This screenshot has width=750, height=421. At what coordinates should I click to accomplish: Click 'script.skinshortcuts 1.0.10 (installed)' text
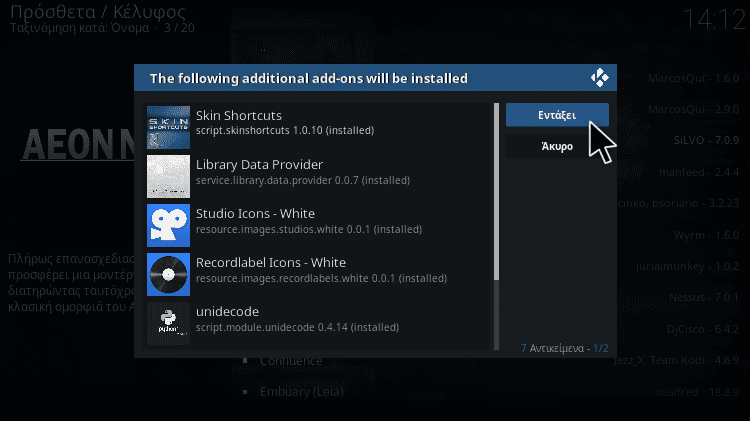285,130
